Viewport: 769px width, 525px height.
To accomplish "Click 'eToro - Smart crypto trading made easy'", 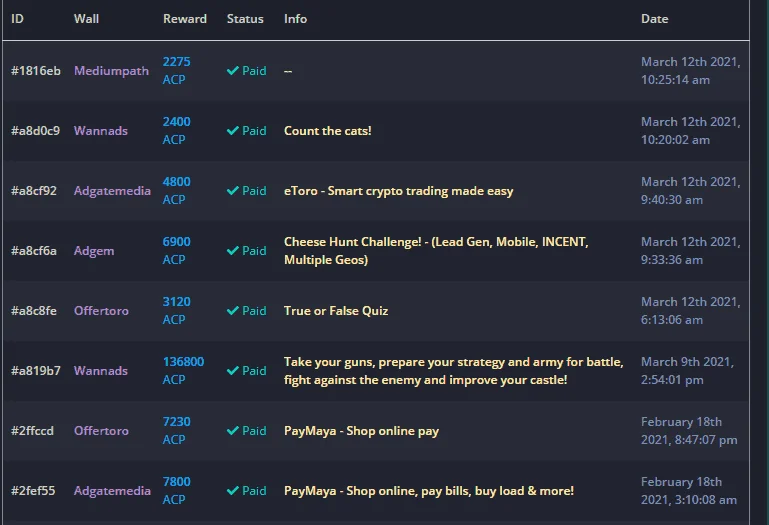I will pos(399,190).
